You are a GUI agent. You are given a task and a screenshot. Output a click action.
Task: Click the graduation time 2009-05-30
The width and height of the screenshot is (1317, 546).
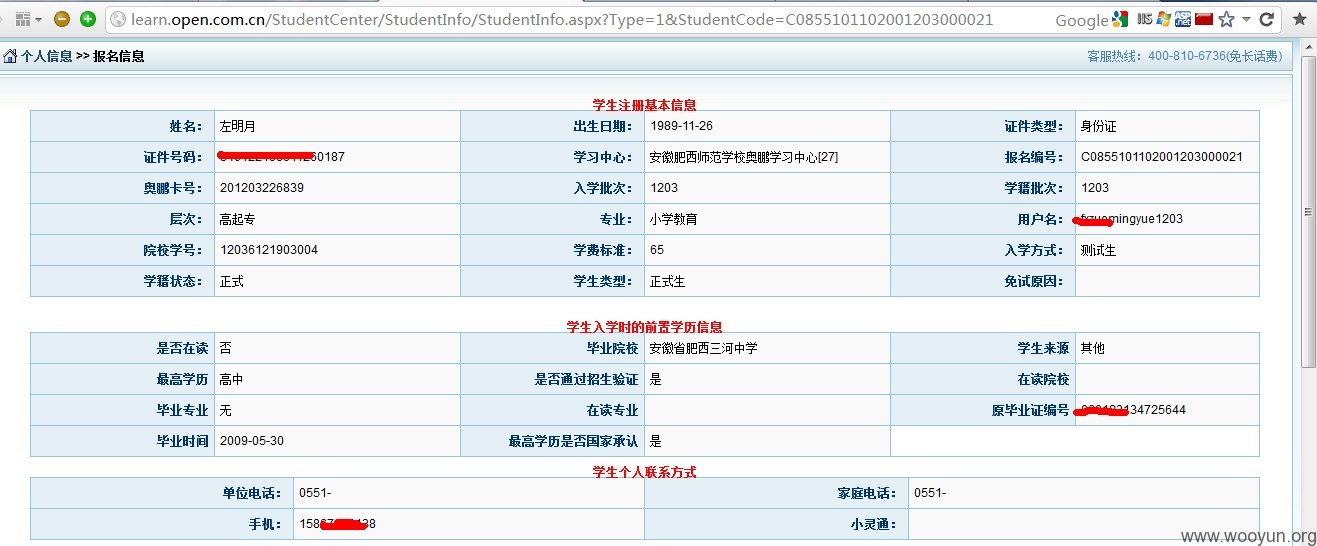251,441
